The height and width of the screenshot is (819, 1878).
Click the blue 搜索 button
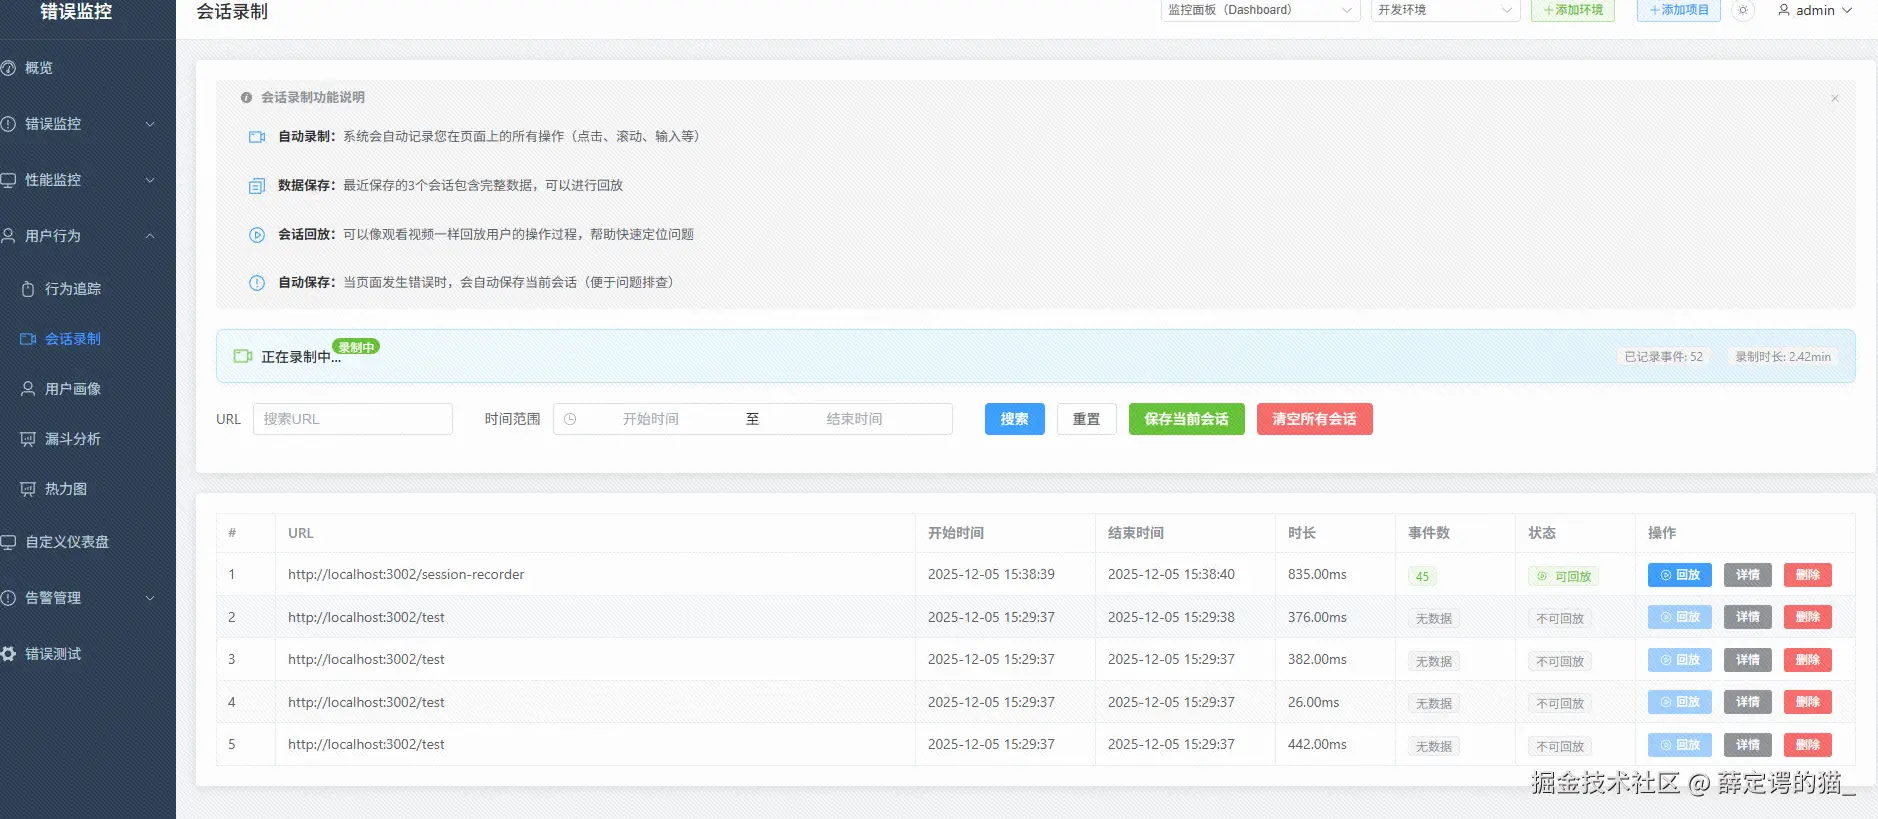point(1015,419)
